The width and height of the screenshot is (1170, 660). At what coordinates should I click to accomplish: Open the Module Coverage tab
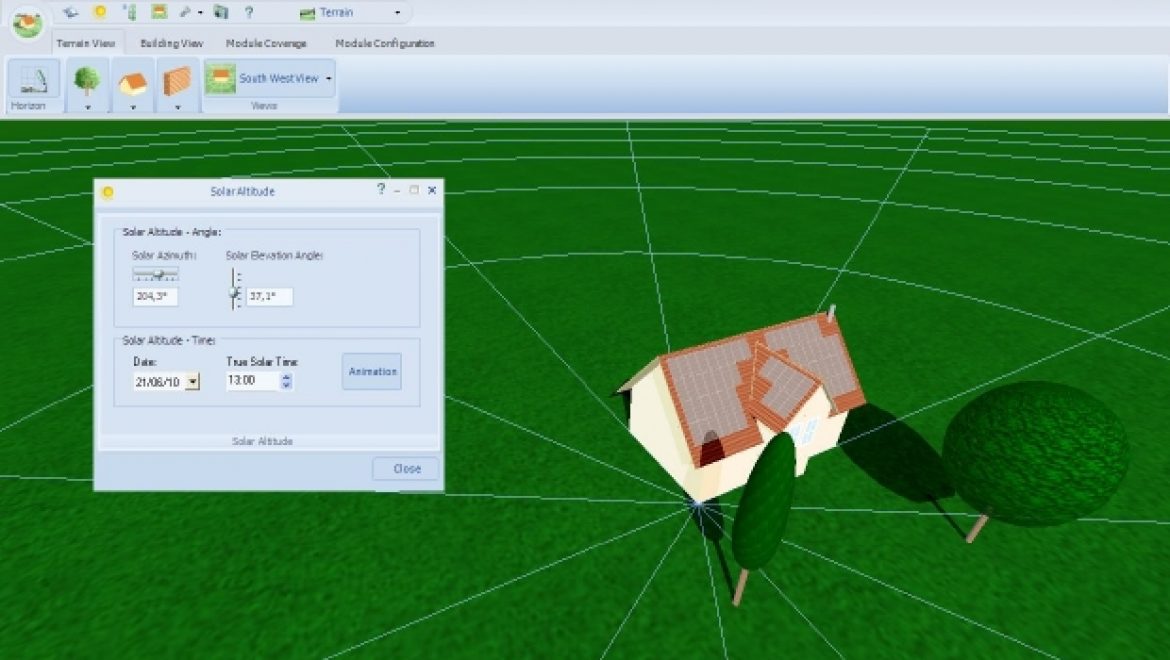(x=266, y=43)
